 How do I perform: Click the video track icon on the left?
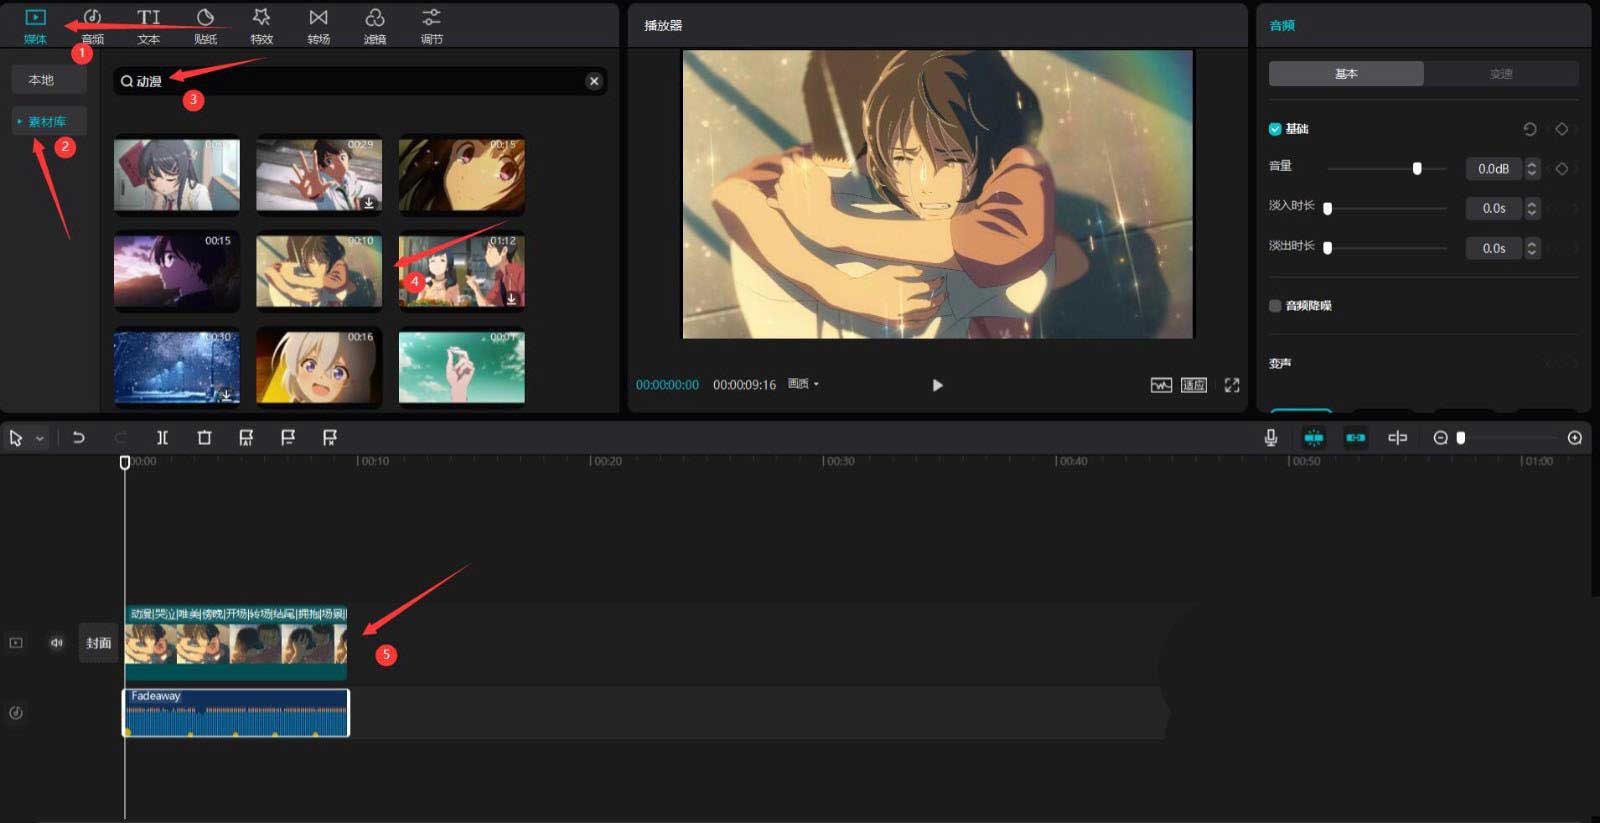(x=16, y=643)
